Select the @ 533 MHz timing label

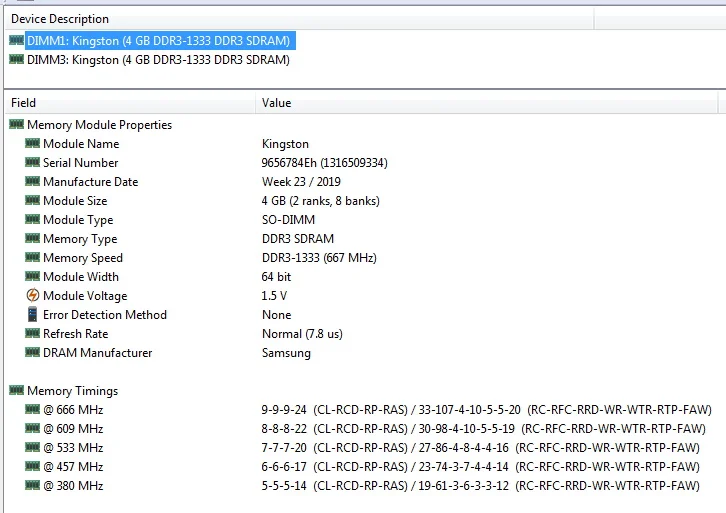click(73, 448)
